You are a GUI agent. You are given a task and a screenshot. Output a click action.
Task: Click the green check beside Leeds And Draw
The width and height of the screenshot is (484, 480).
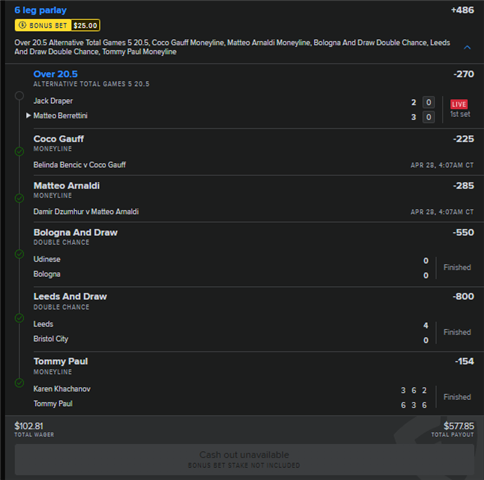pos(19,318)
